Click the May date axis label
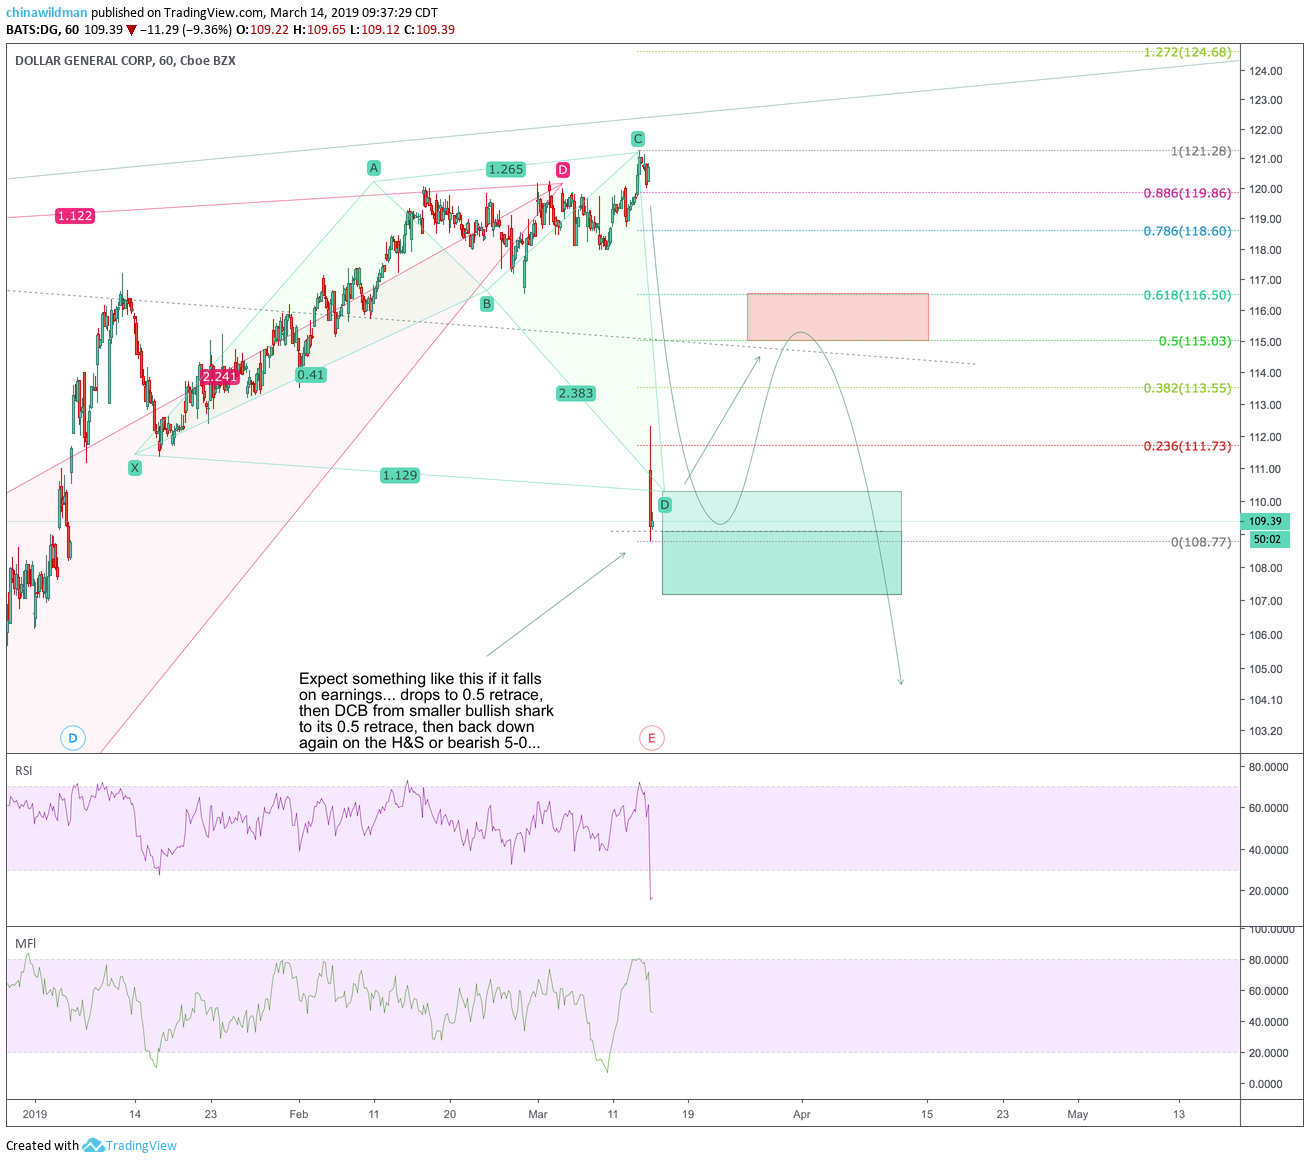Viewport: 1310px width, 1163px height. [x=1078, y=1114]
